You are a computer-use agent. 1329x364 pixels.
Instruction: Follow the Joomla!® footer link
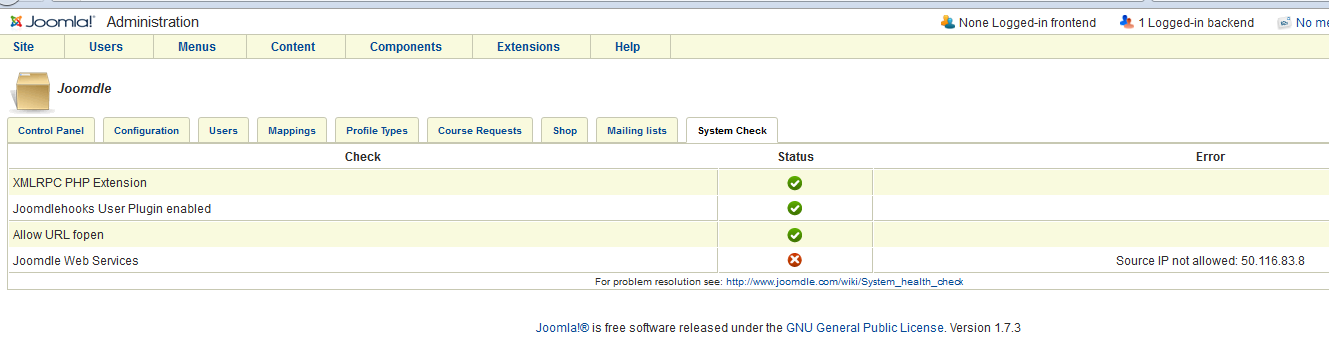(x=562, y=327)
